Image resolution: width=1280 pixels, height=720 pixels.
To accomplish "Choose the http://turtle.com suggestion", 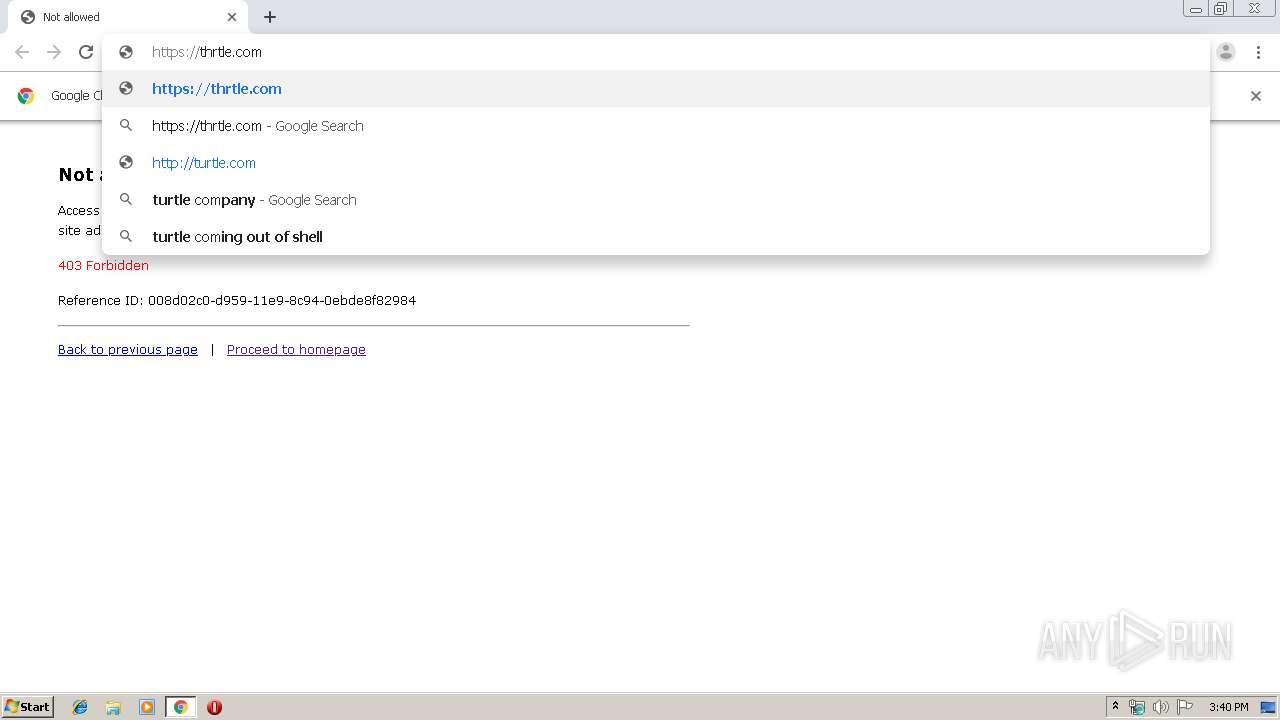I will pos(656,163).
